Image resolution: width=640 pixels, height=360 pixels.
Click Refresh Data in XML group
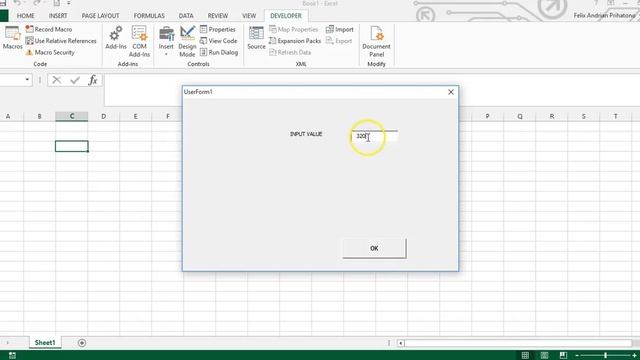click(290, 52)
